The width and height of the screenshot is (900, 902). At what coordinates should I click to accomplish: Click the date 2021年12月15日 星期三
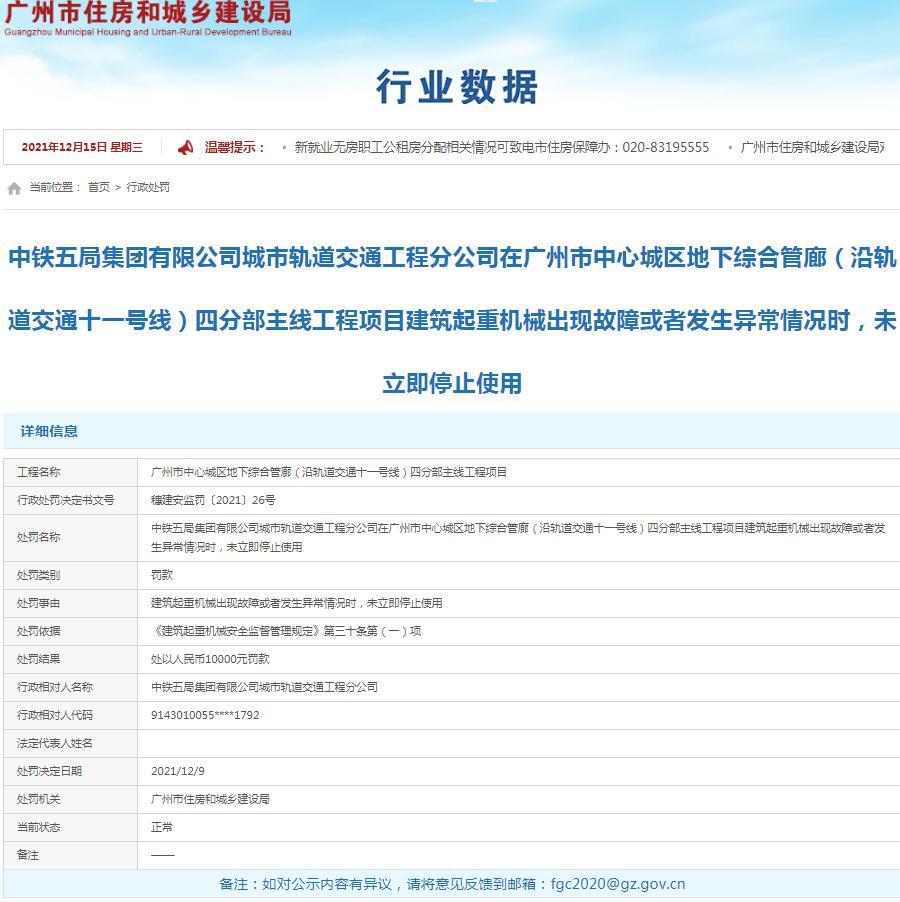(x=82, y=147)
